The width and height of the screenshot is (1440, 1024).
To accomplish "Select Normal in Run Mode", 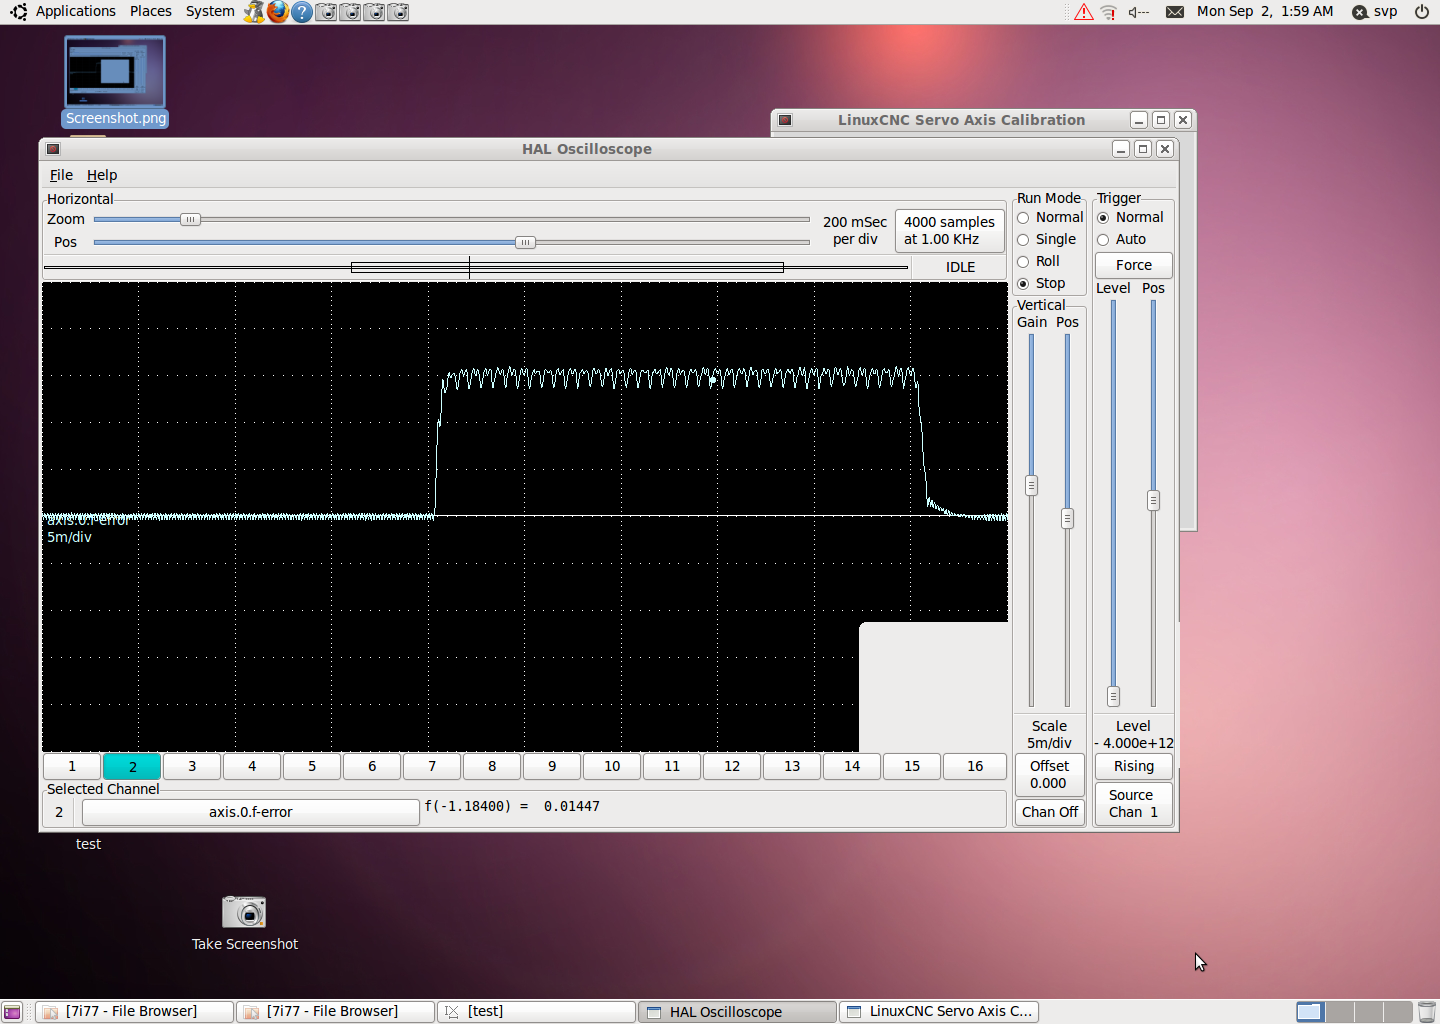I will [x=1023, y=218].
